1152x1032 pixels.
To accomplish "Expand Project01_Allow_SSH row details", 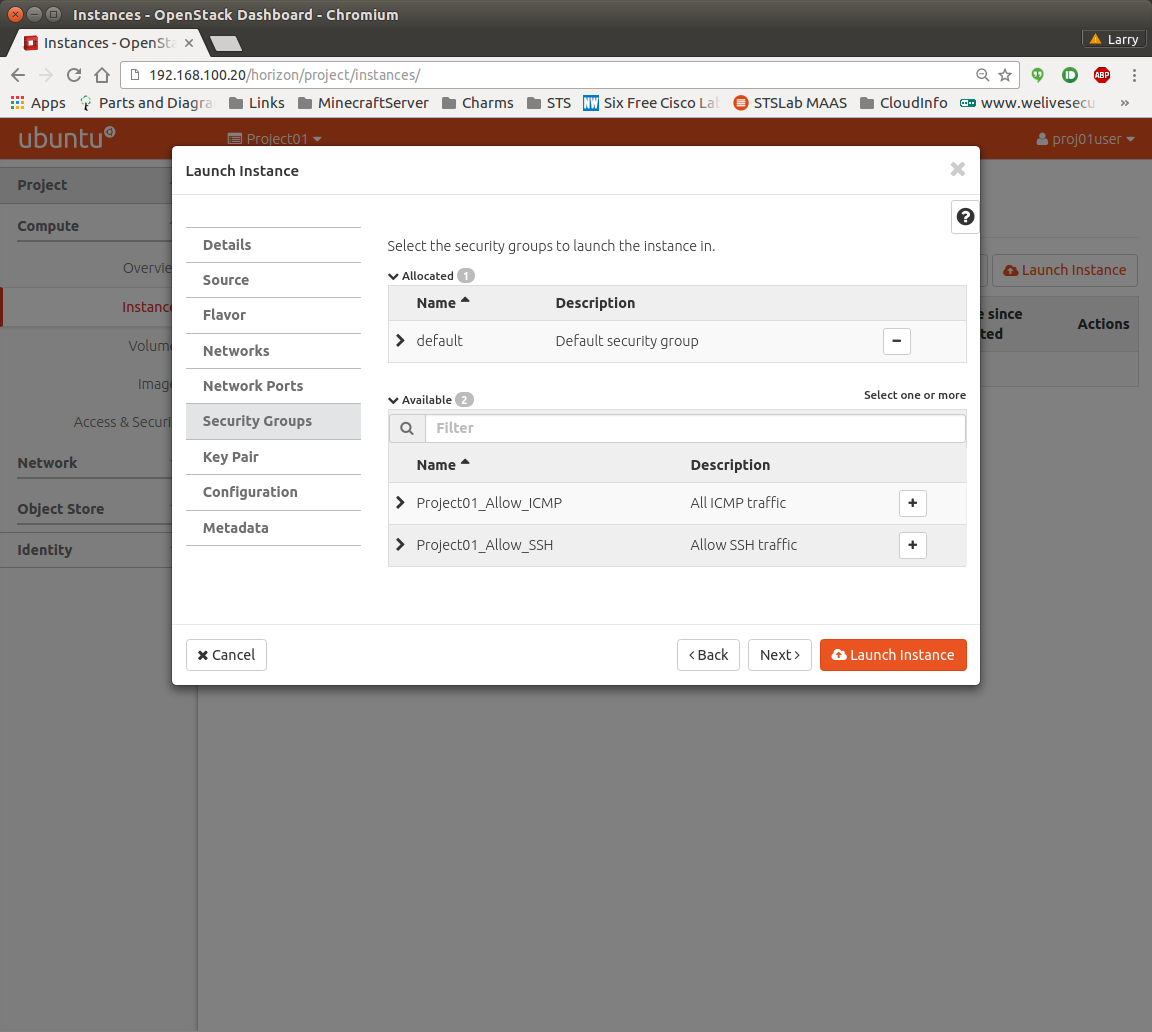I will (x=401, y=545).
